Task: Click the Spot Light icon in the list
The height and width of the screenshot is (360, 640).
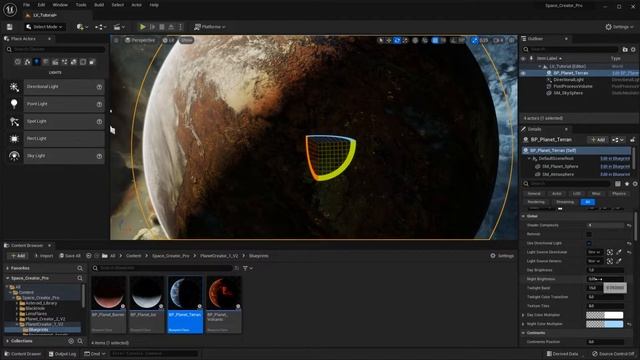Action: tap(14, 122)
